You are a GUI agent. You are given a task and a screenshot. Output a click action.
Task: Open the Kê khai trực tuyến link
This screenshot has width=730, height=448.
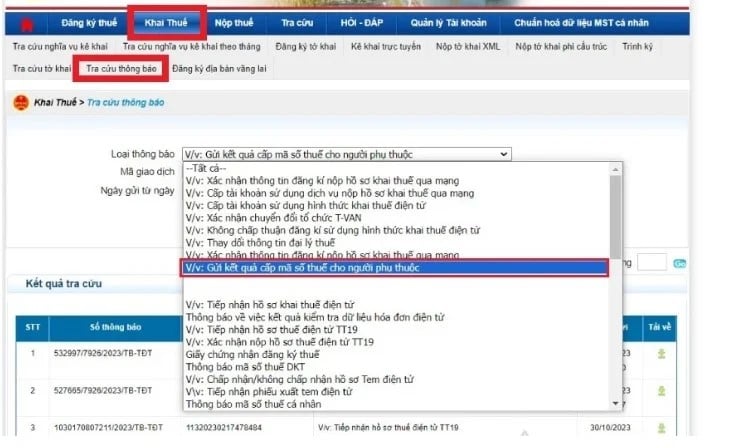(x=385, y=47)
